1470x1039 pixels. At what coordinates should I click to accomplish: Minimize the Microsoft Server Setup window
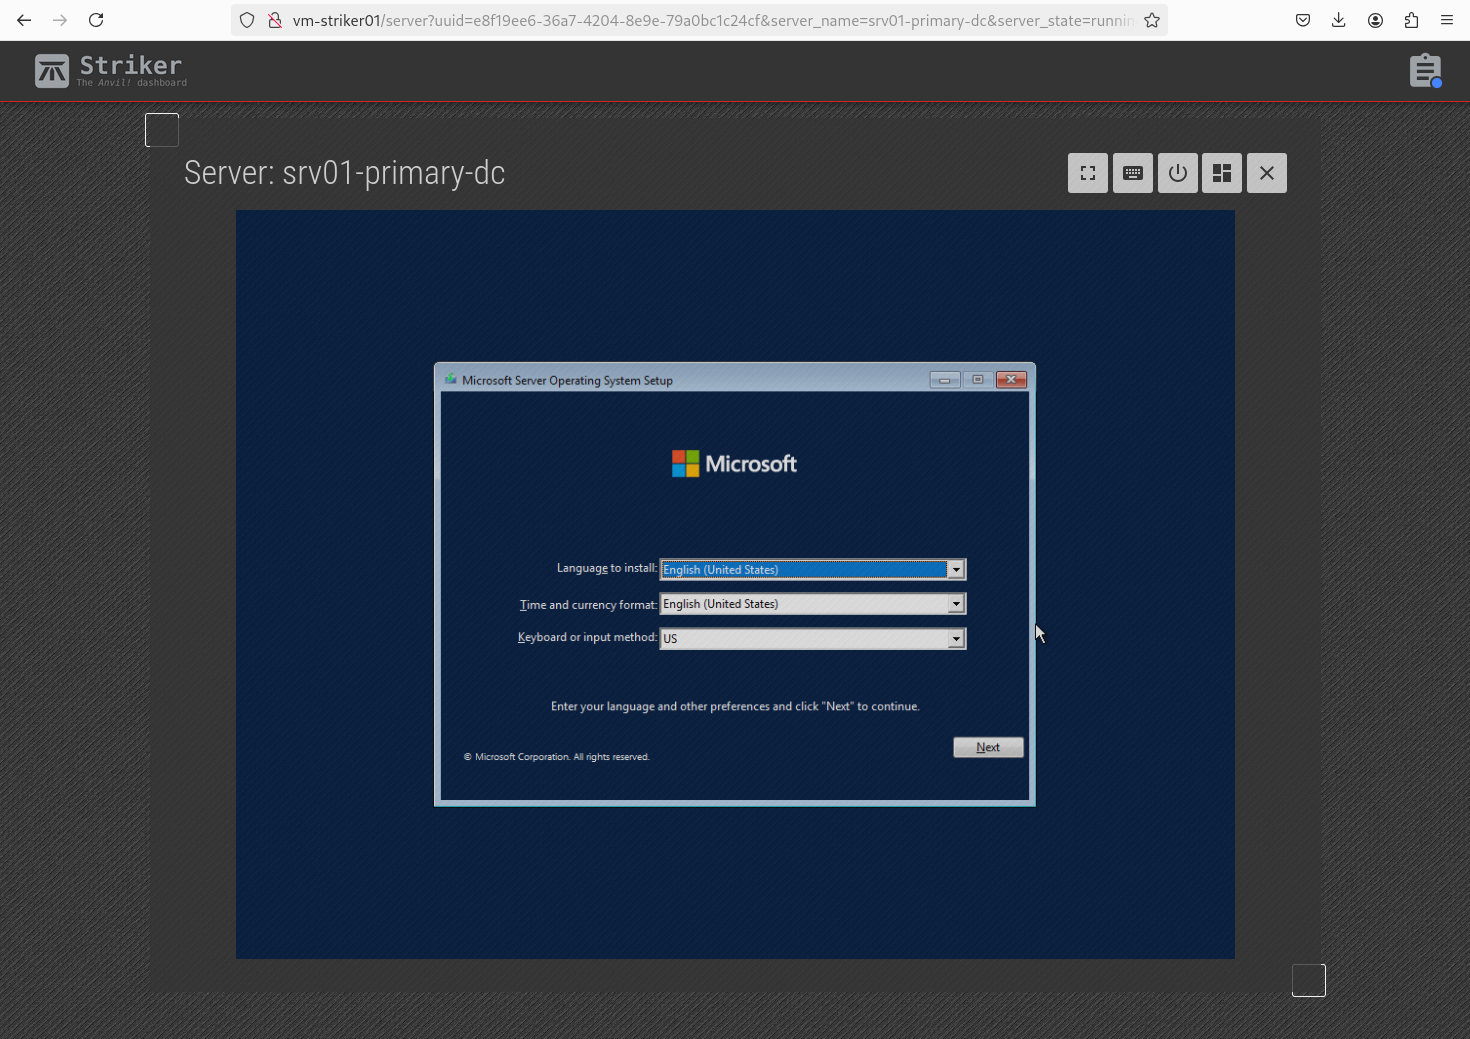click(x=945, y=380)
